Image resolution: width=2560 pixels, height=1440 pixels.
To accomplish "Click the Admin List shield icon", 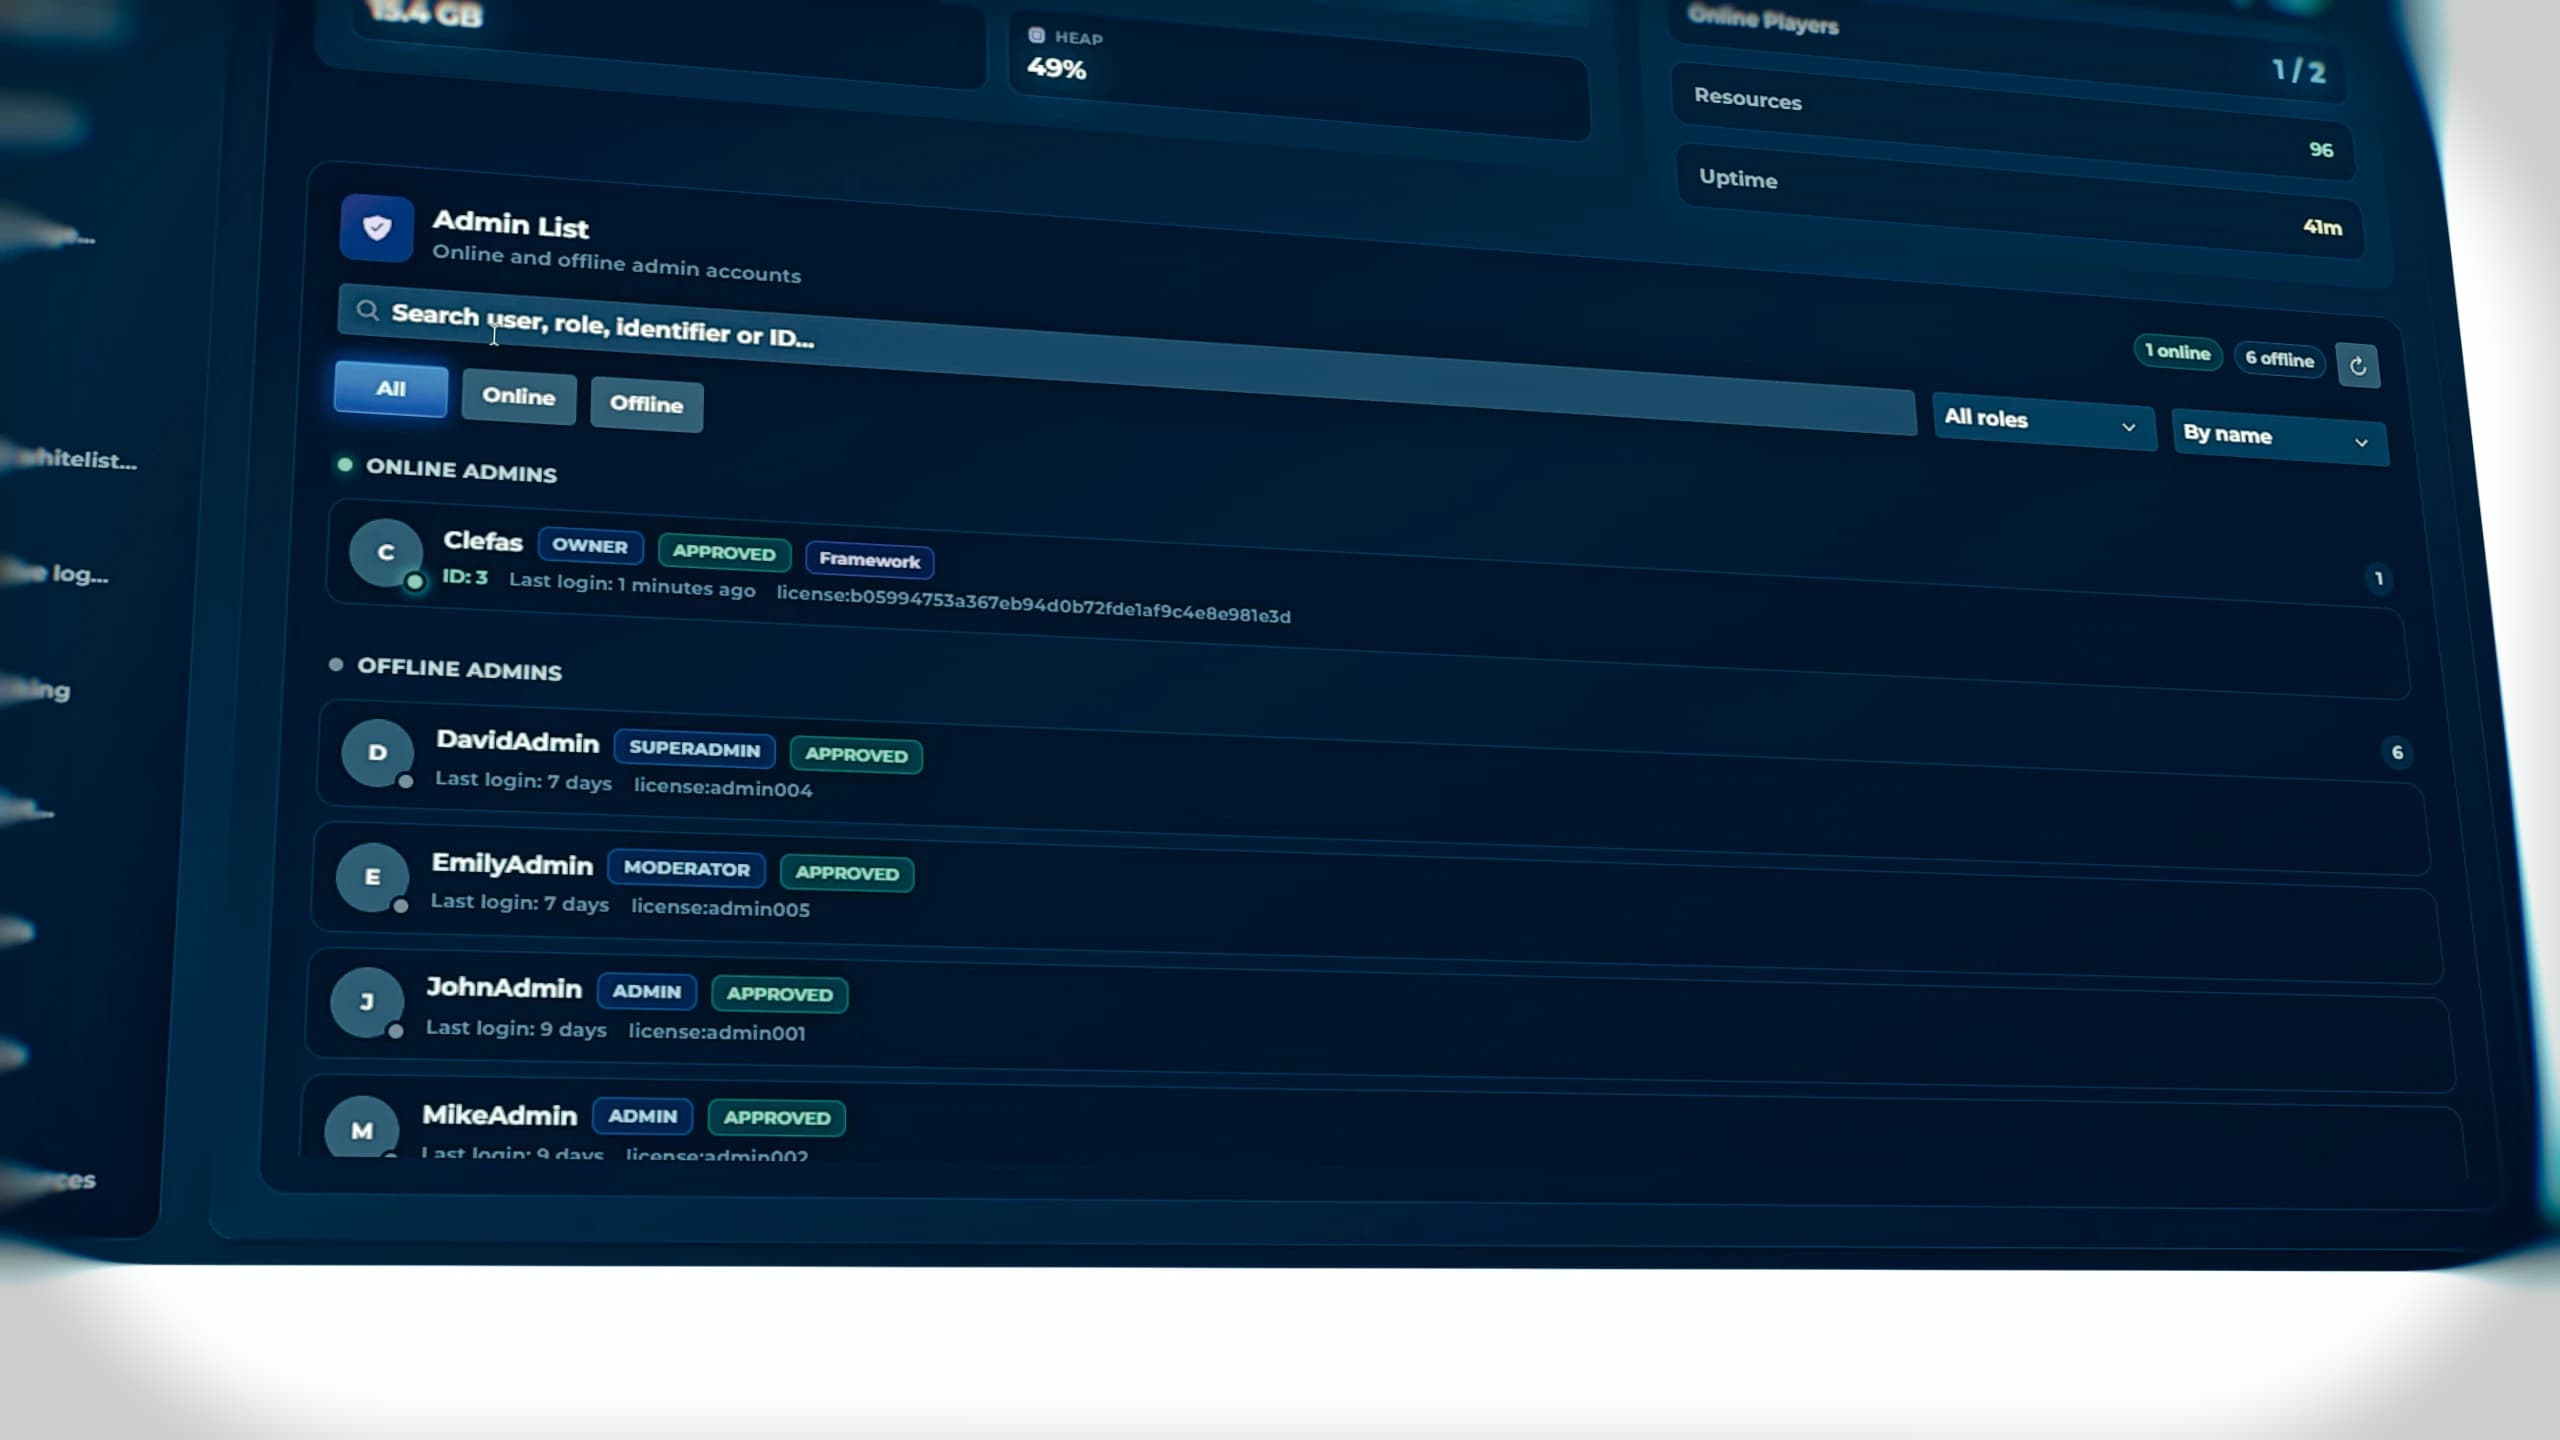I will click(x=376, y=228).
